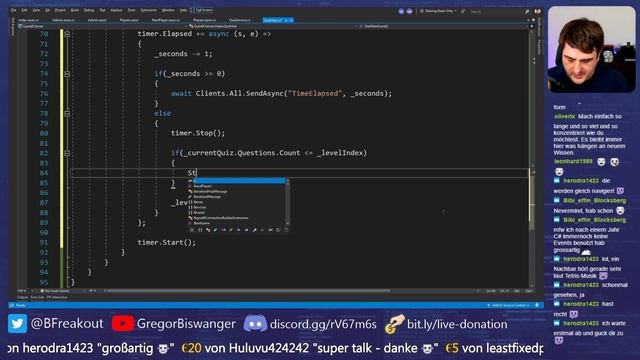Switch to the Player.razor.cs tab
The width and height of the screenshot is (640, 360).
point(204,20)
